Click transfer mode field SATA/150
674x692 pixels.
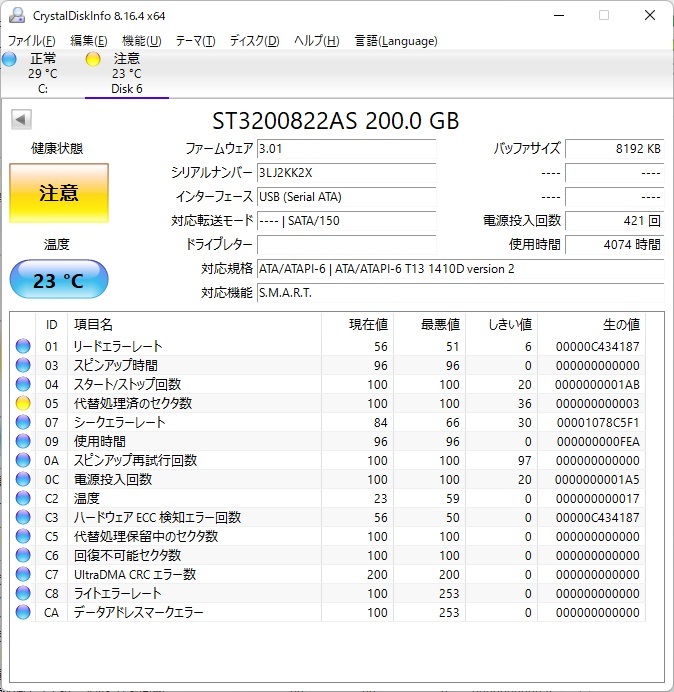[346, 221]
